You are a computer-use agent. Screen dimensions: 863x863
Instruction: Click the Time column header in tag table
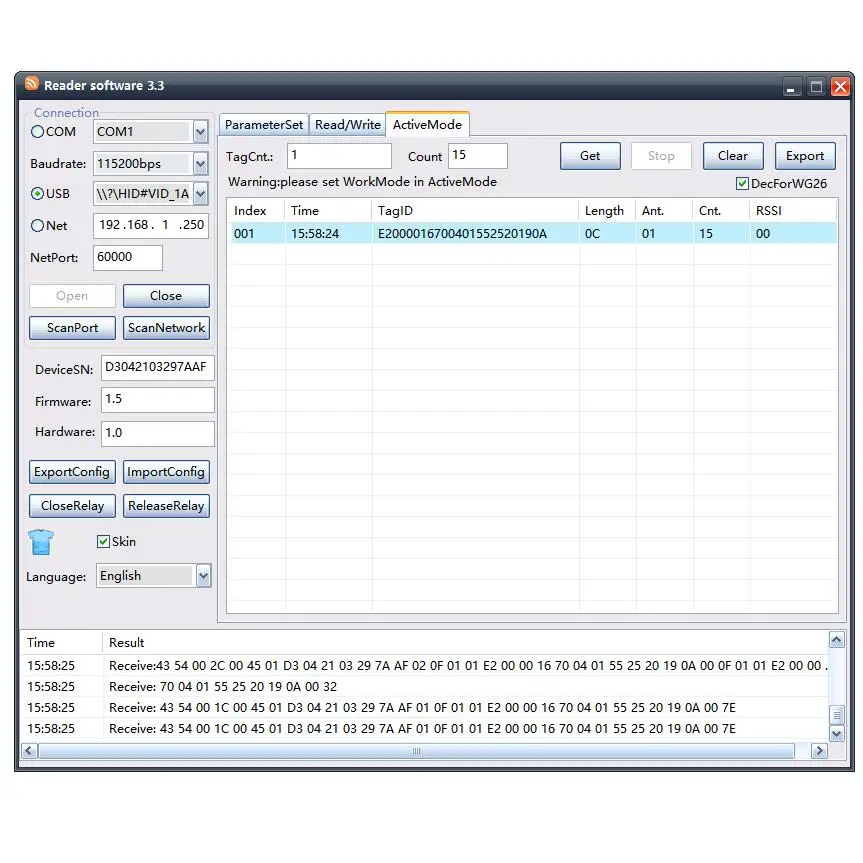(x=328, y=211)
